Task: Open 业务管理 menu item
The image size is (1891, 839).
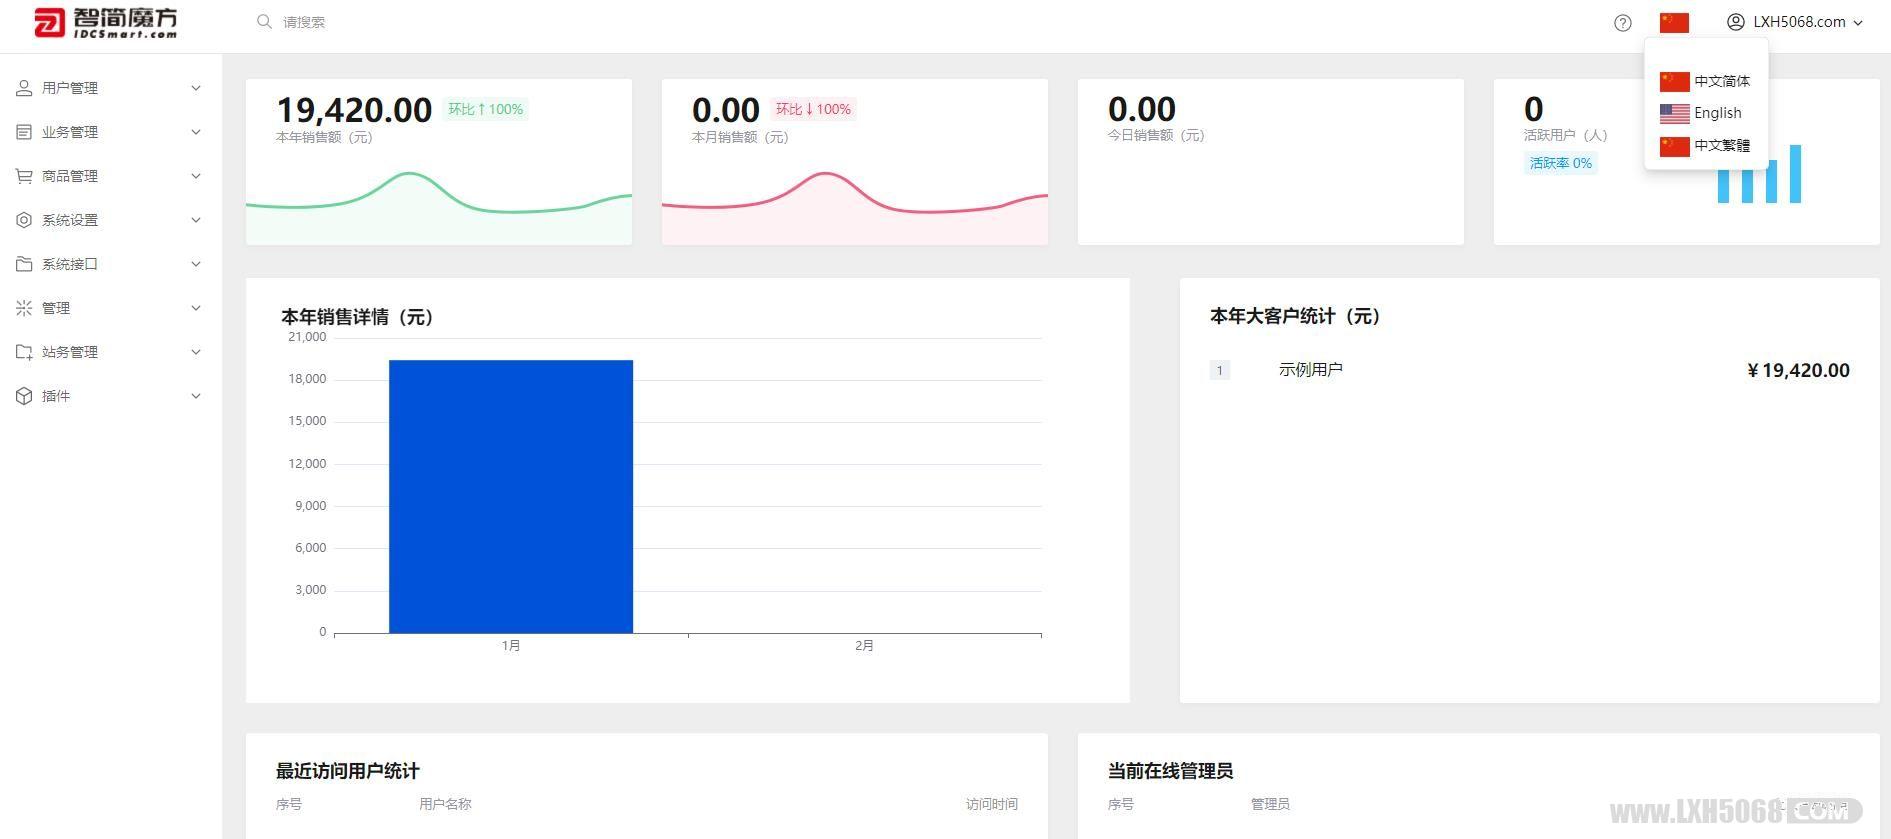Action: point(110,132)
